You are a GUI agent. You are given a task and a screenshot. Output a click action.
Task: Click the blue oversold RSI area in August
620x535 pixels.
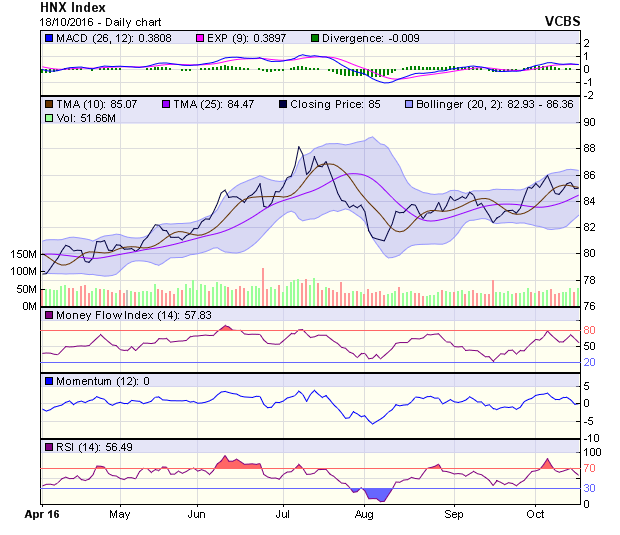click(377, 494)
